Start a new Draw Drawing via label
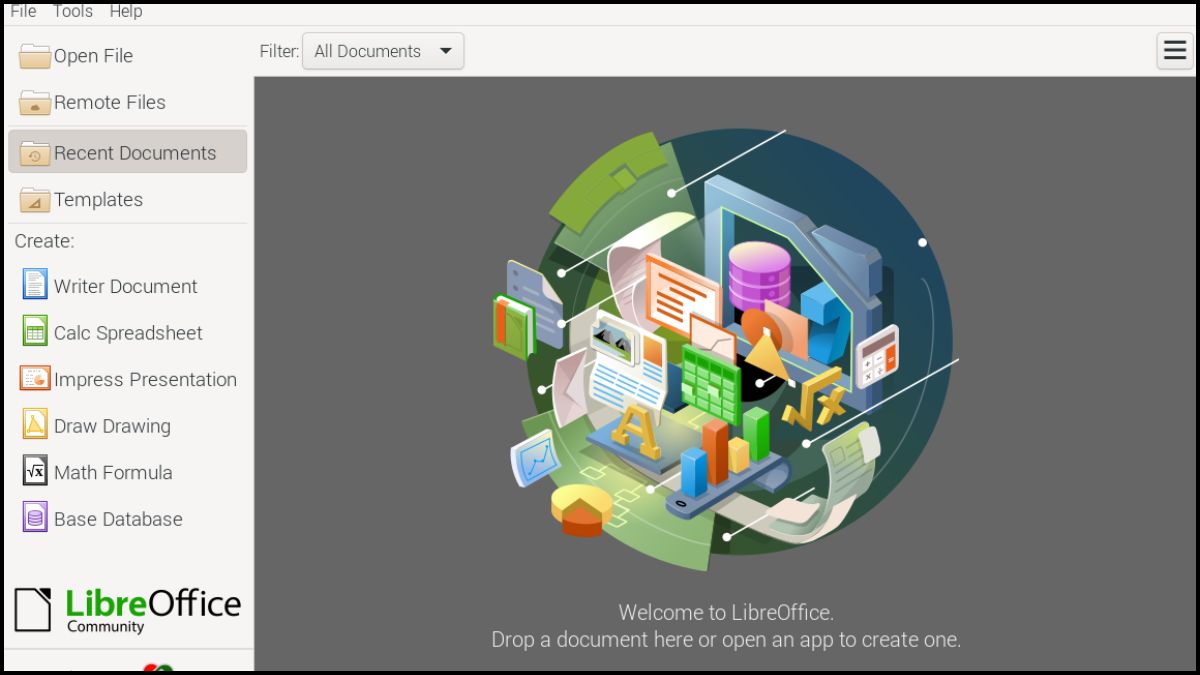The image size is (1200, 675). pos(112,426)
